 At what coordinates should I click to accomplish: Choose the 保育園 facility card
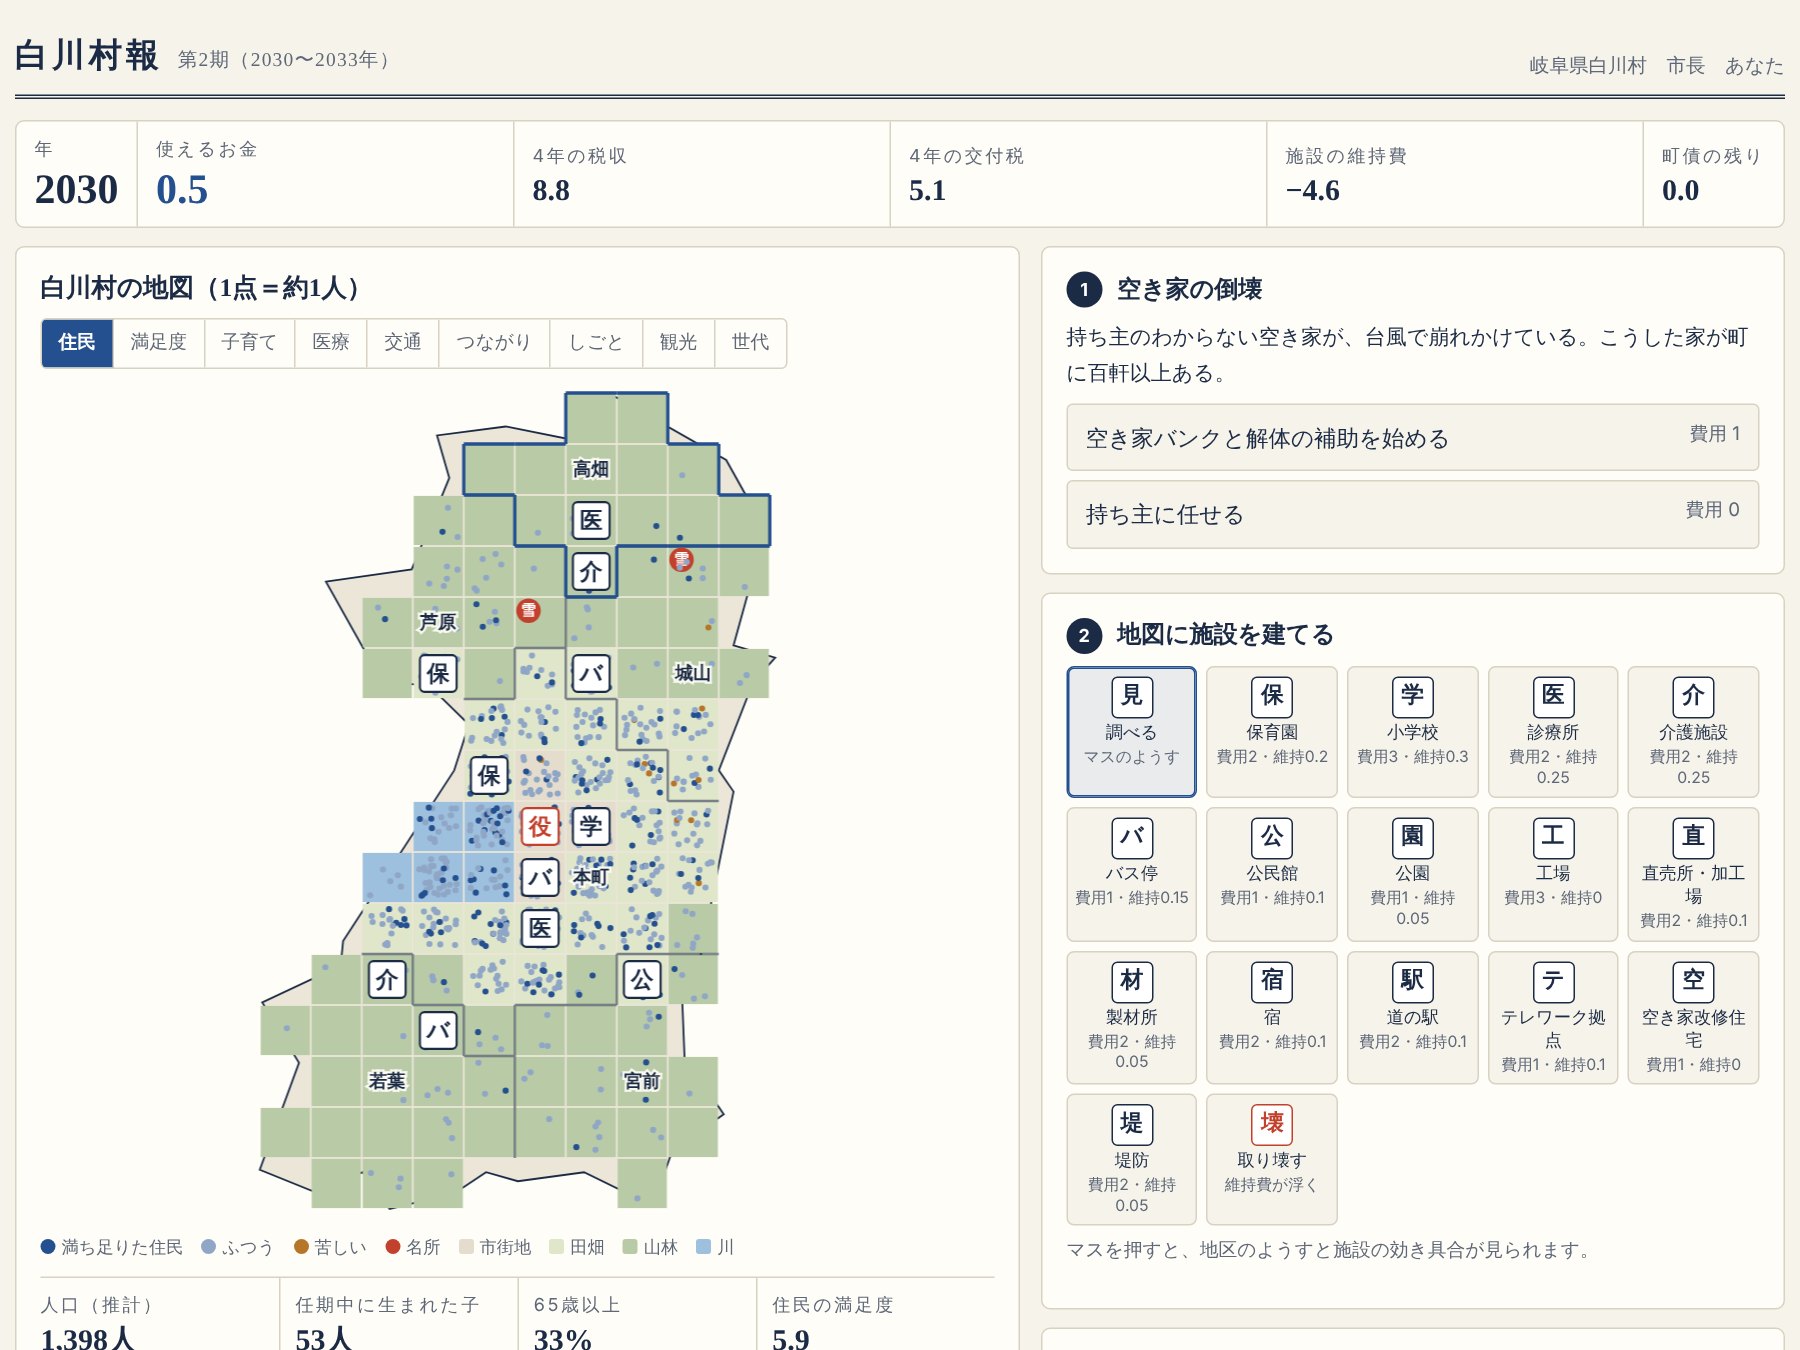pos(1272,731)
